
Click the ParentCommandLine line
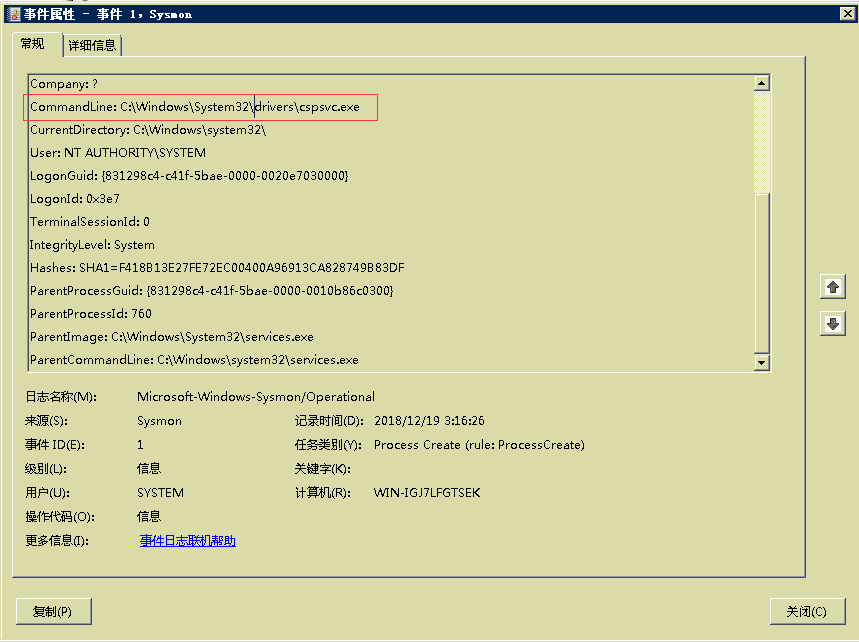pyautogui.click(x=194, y=360)
